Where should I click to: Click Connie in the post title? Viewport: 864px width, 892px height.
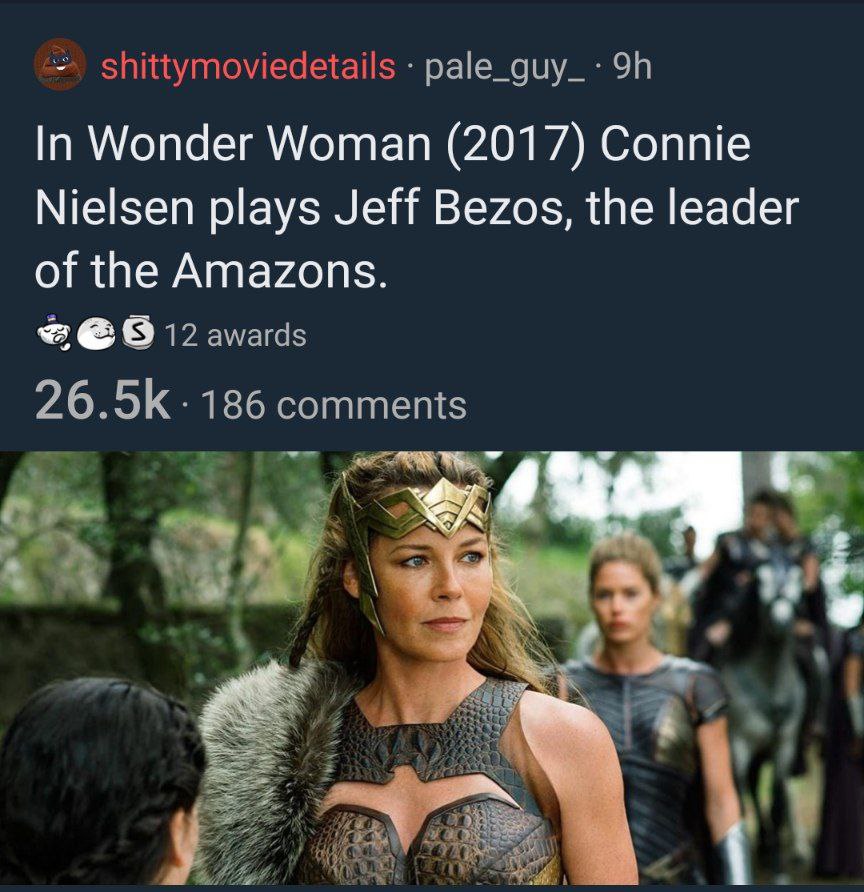point(675,143)
